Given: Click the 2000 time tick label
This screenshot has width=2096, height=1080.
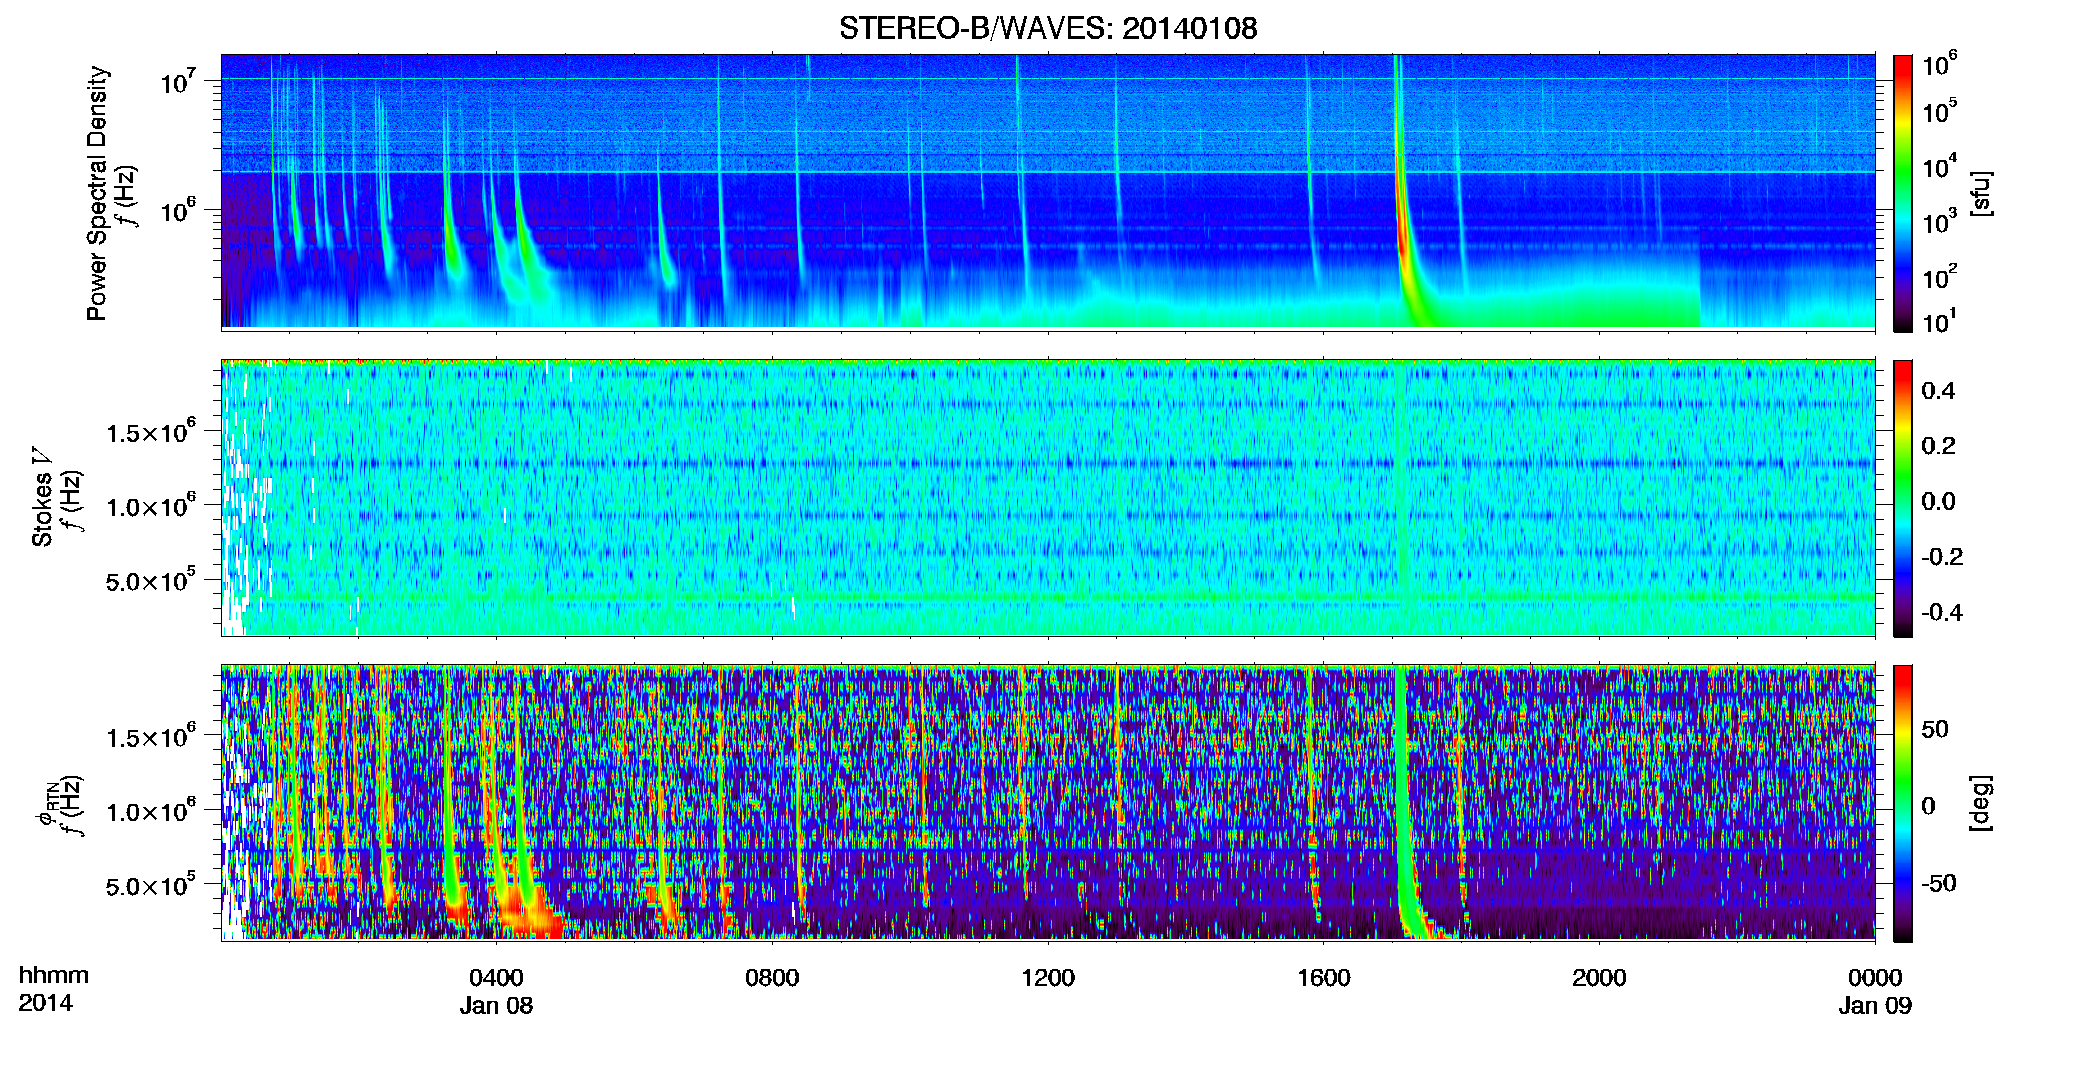Looking at the screenshot, I should pos(1599,977).
